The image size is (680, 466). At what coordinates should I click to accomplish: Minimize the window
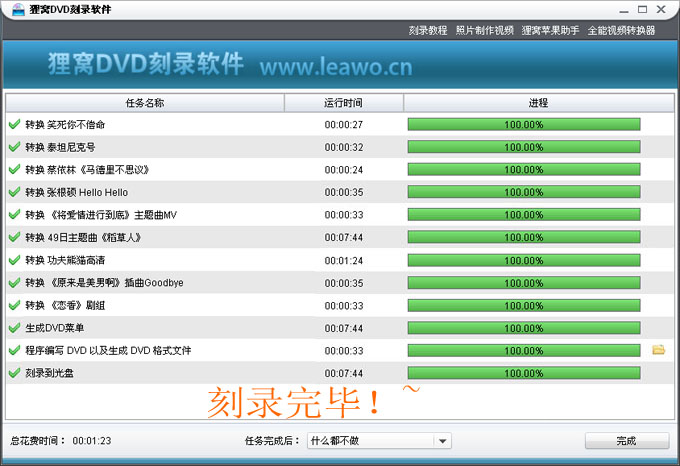pos(624,10)
